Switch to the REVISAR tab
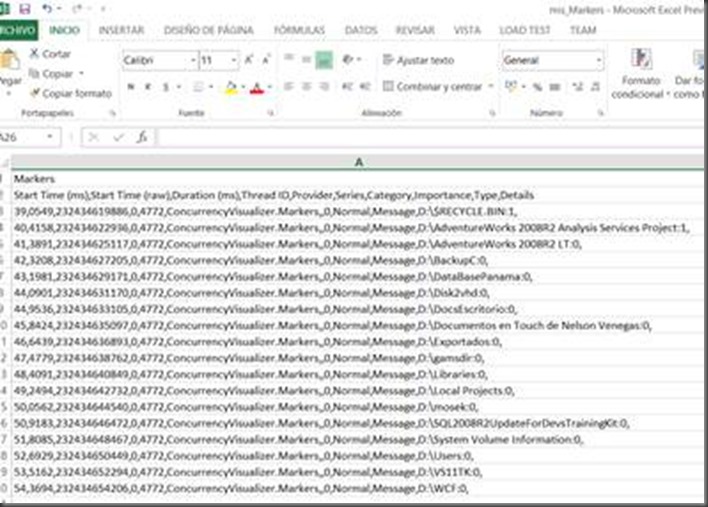Screen dimensions: 708x507 [x=415, y=30]
